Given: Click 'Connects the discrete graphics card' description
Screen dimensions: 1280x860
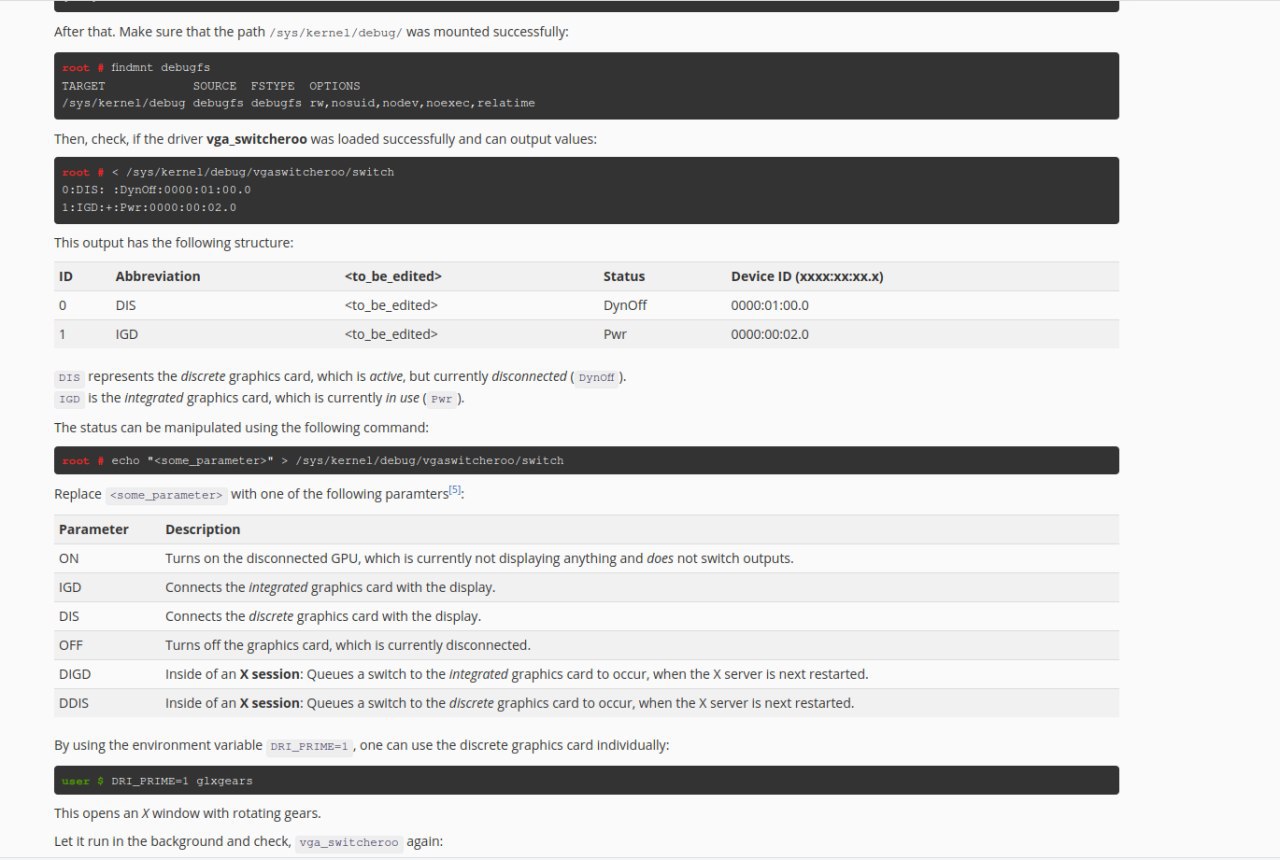Looking at the screenshot, I should 323,616.
